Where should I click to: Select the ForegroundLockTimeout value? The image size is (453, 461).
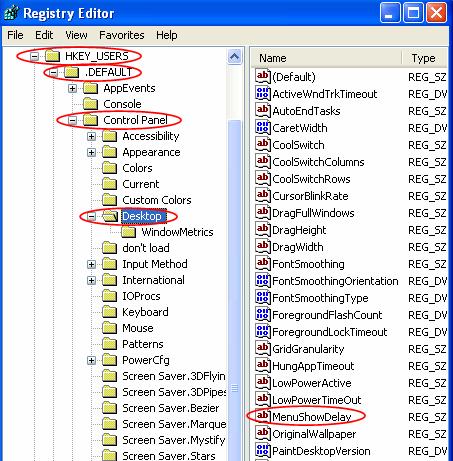(x=330, y=332)
